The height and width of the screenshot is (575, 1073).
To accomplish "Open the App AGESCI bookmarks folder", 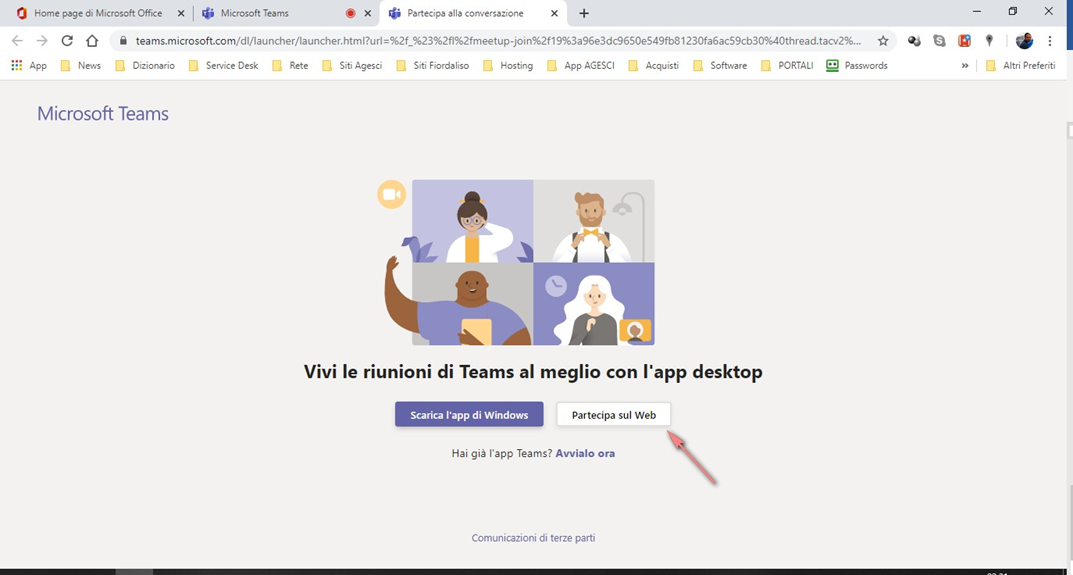I will (581, 66).
